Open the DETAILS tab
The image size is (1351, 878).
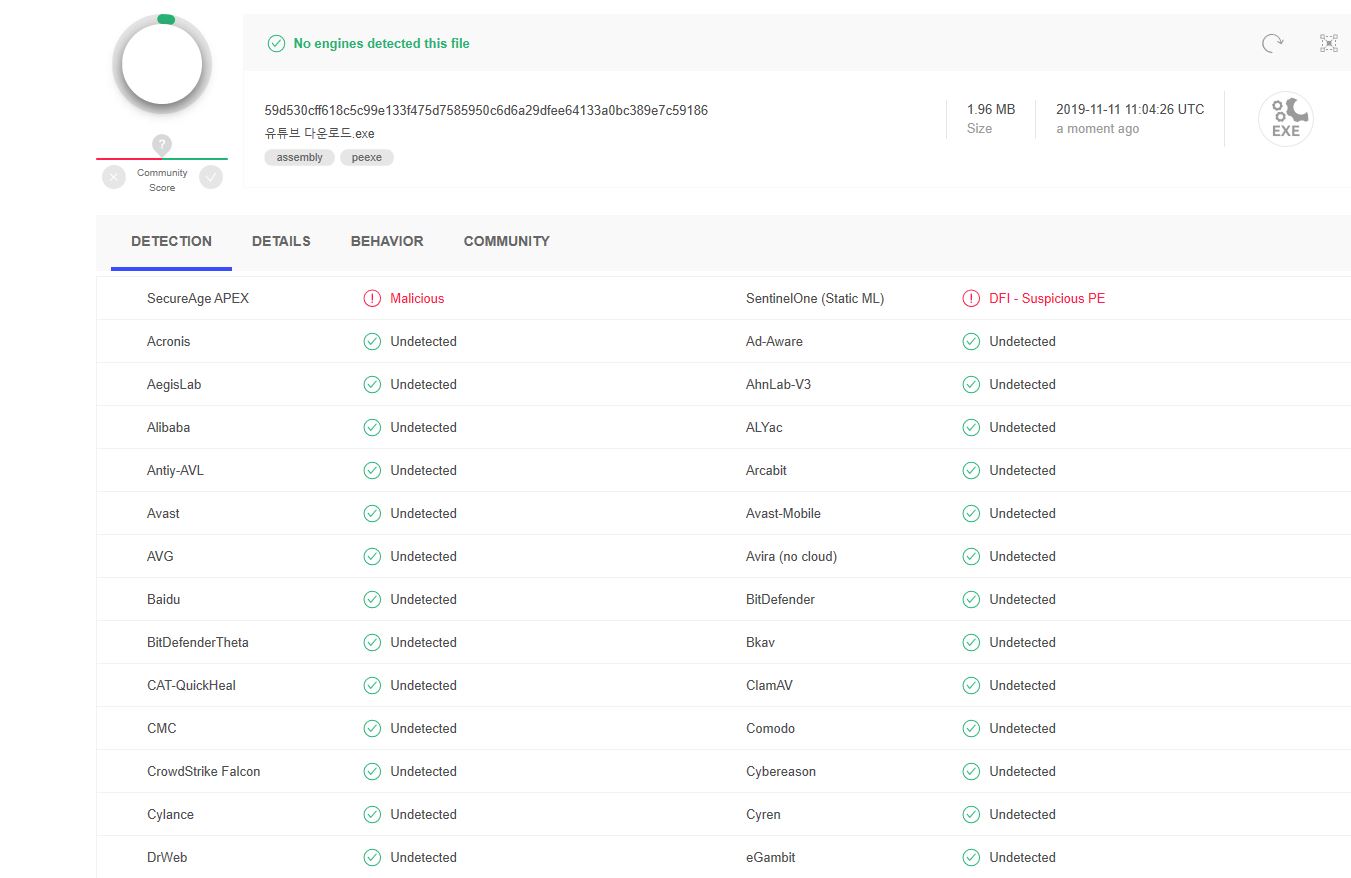(x=281, y=241)
